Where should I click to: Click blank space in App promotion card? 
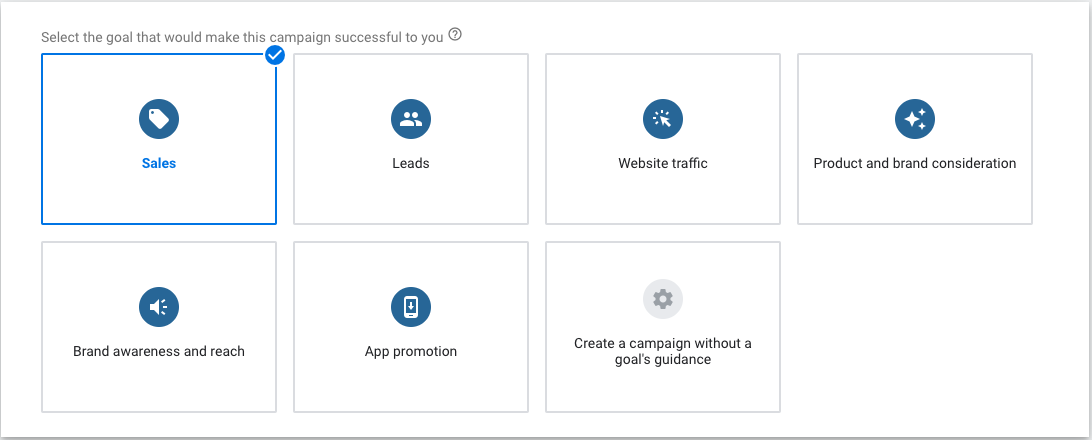pos(410,388)
